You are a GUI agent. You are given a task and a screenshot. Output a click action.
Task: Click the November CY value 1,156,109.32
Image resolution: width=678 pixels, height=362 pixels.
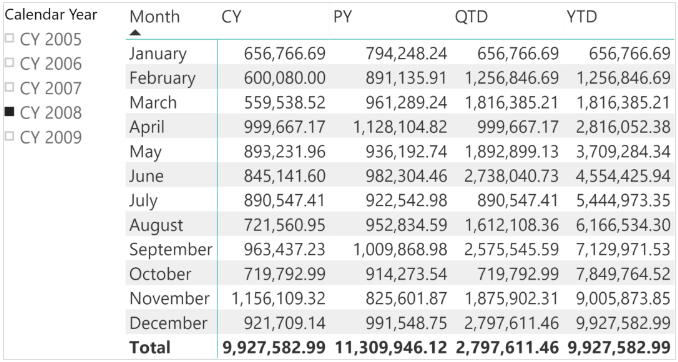click(278, 298)
